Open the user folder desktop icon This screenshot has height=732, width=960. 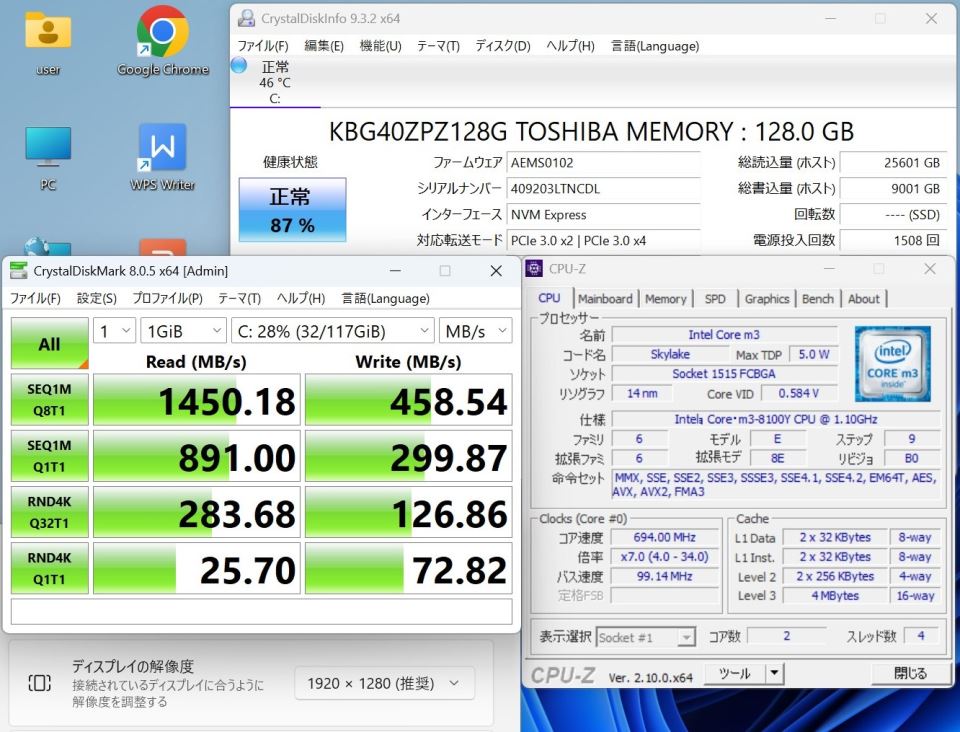48,42
